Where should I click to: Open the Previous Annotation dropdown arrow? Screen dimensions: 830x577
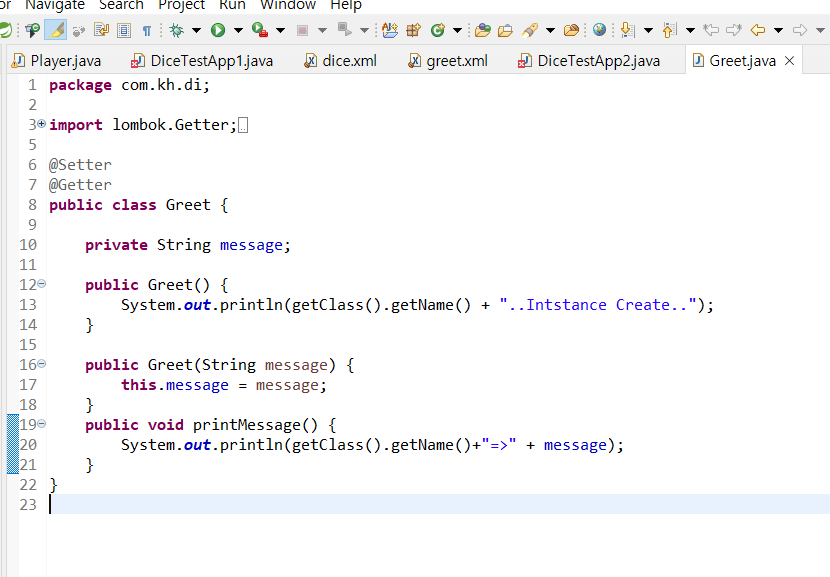[690, 31]
